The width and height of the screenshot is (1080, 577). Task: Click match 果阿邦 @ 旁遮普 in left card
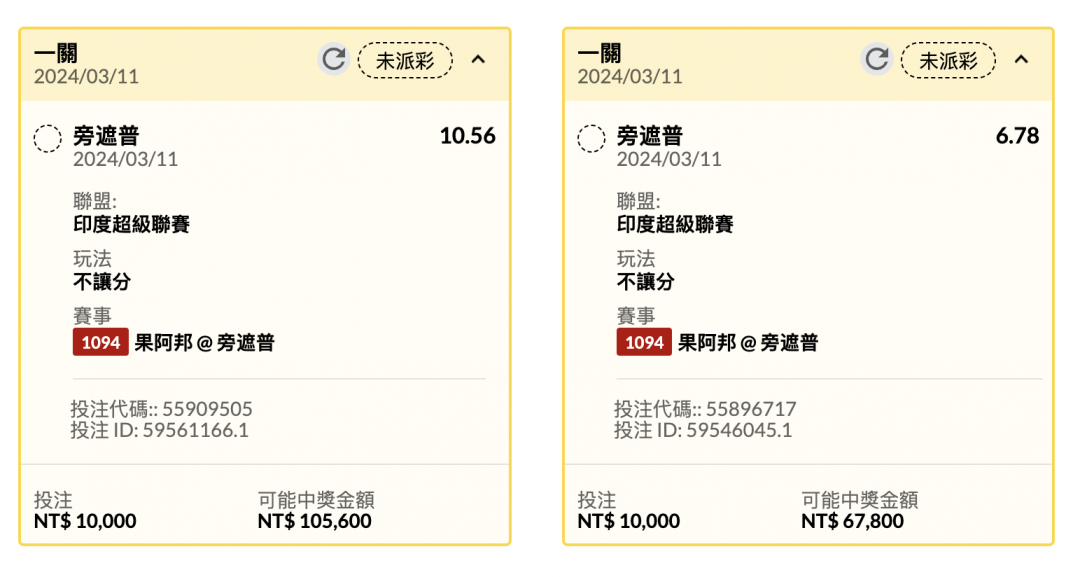[205, 342]
